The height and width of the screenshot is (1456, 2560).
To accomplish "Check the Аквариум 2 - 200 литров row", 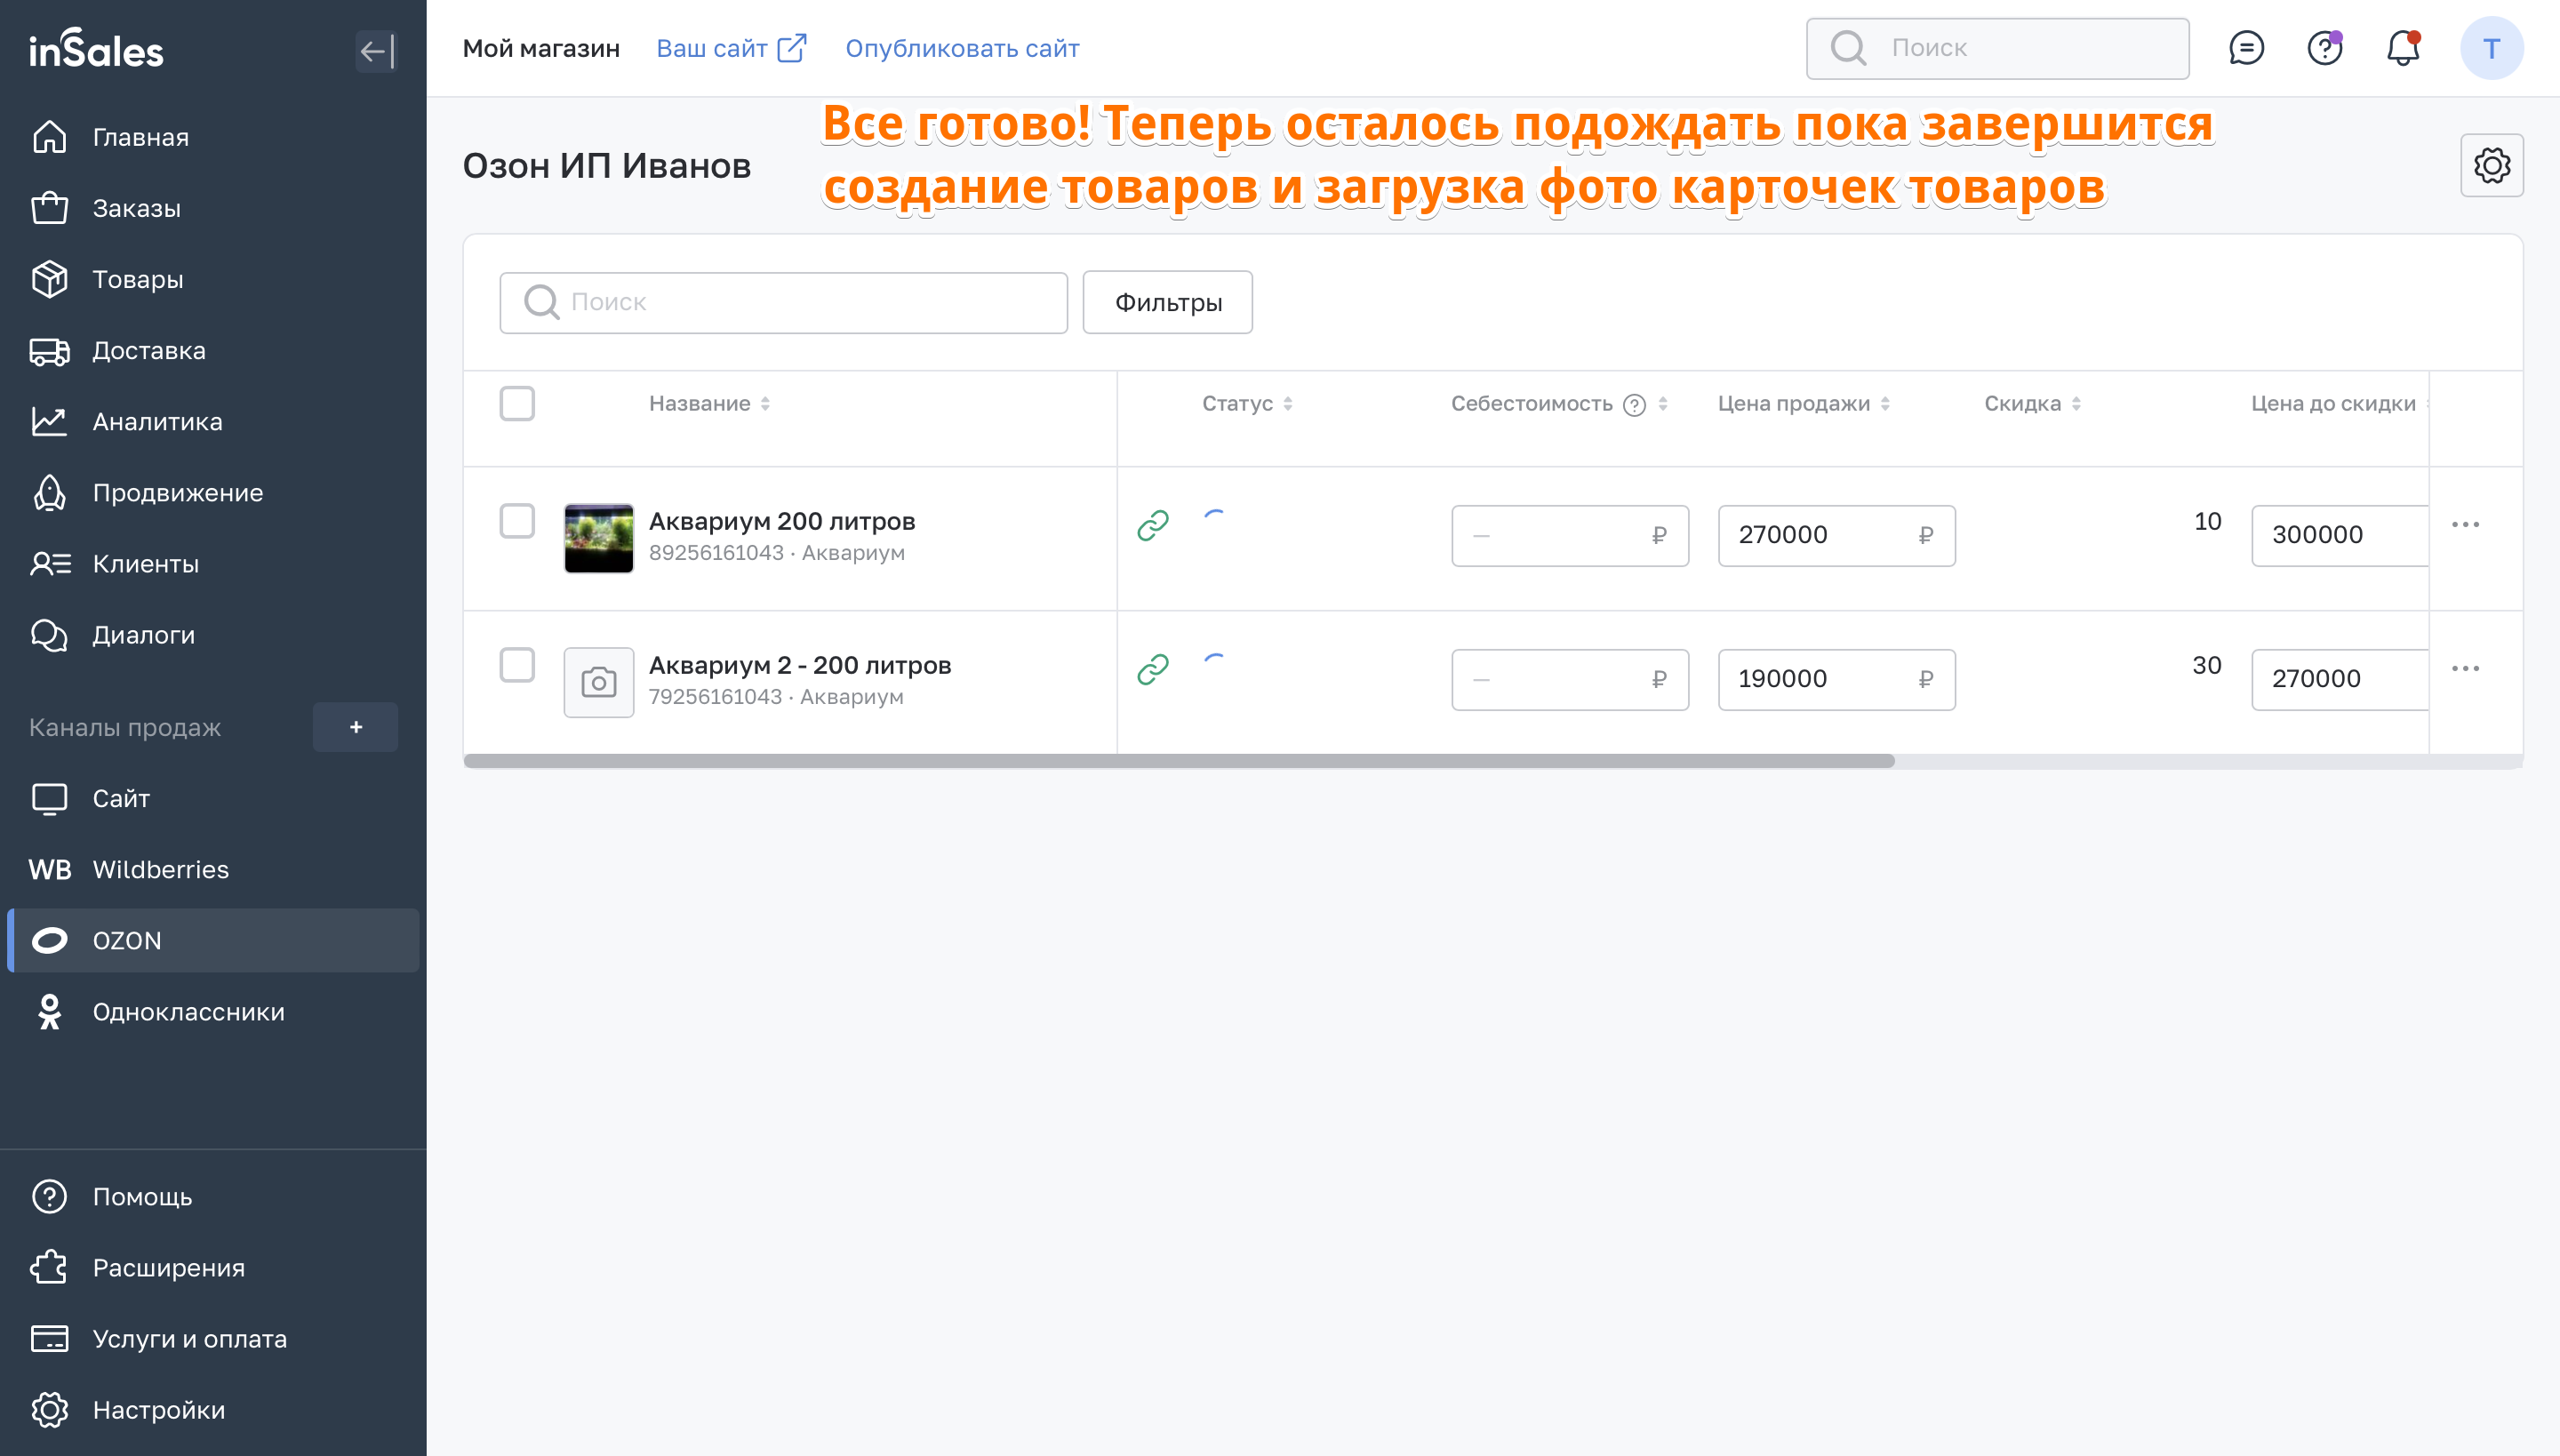I will [517, 665].
